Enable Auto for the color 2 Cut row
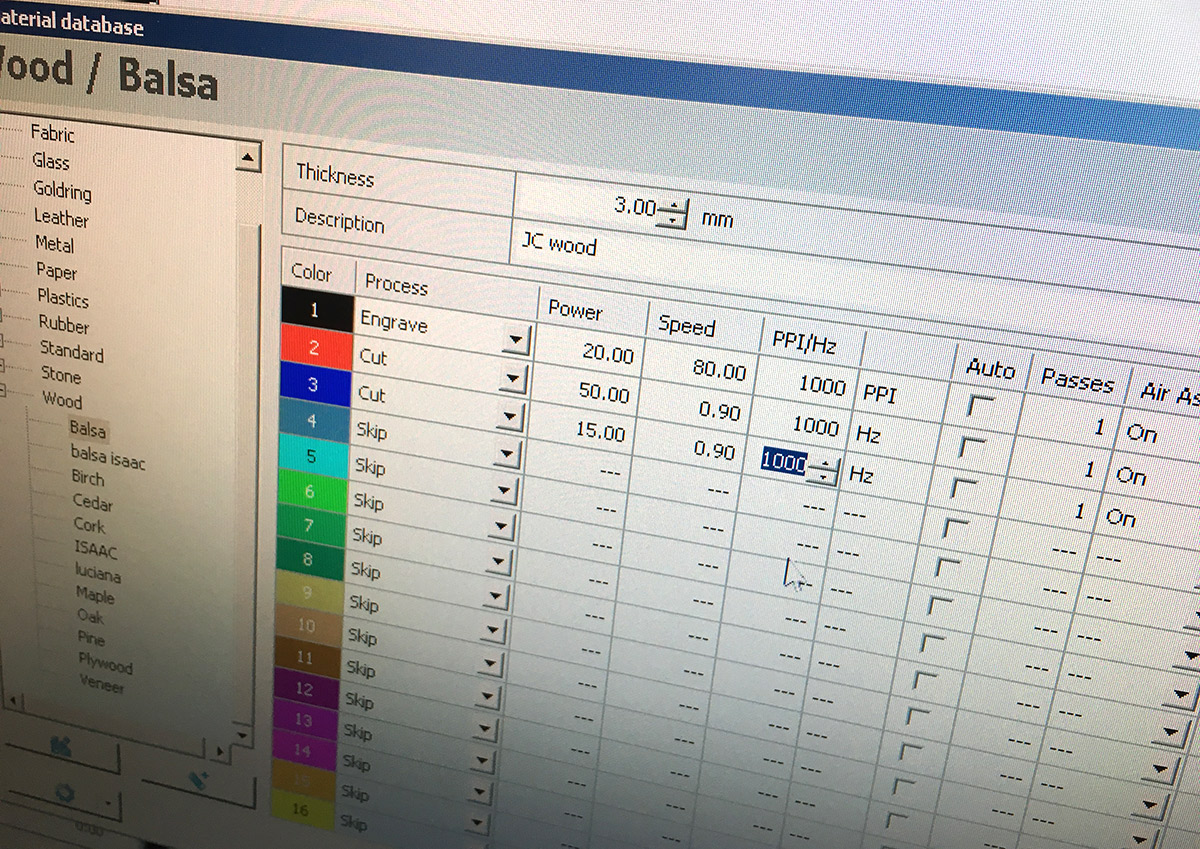Viewport: 1200px width, 849px height. pos(973,446)
